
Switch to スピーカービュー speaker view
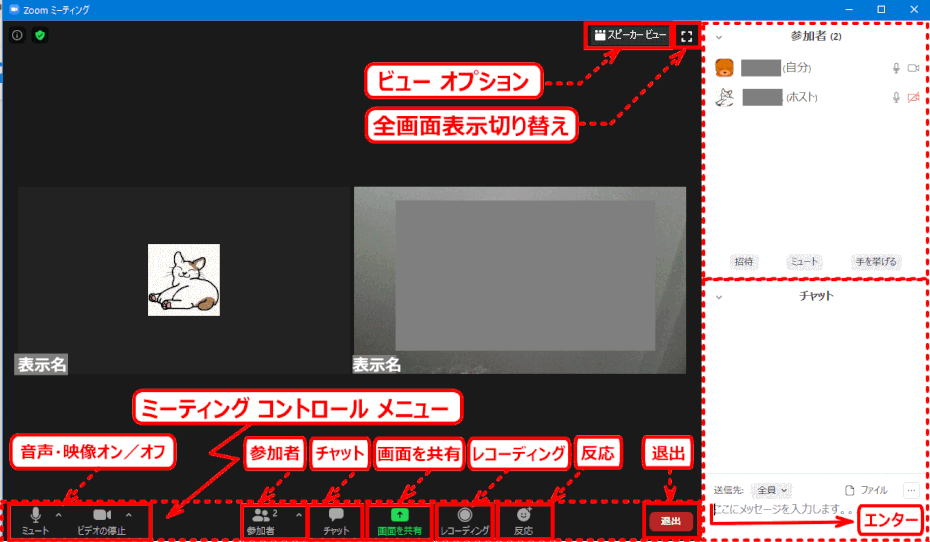click(630, 36)
